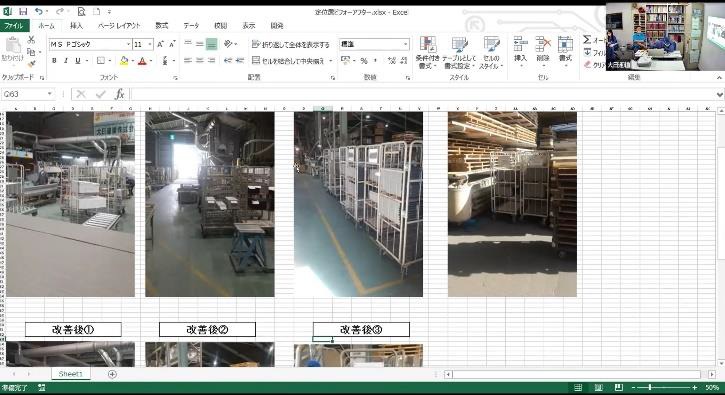725x395 pixels.
Task: Open the ファイル tab
Action: [14, 26]
